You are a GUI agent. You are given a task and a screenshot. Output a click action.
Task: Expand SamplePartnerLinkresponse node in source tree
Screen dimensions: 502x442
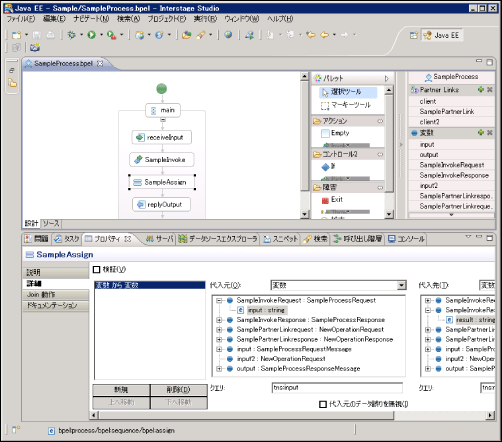(x=219, y=339)
